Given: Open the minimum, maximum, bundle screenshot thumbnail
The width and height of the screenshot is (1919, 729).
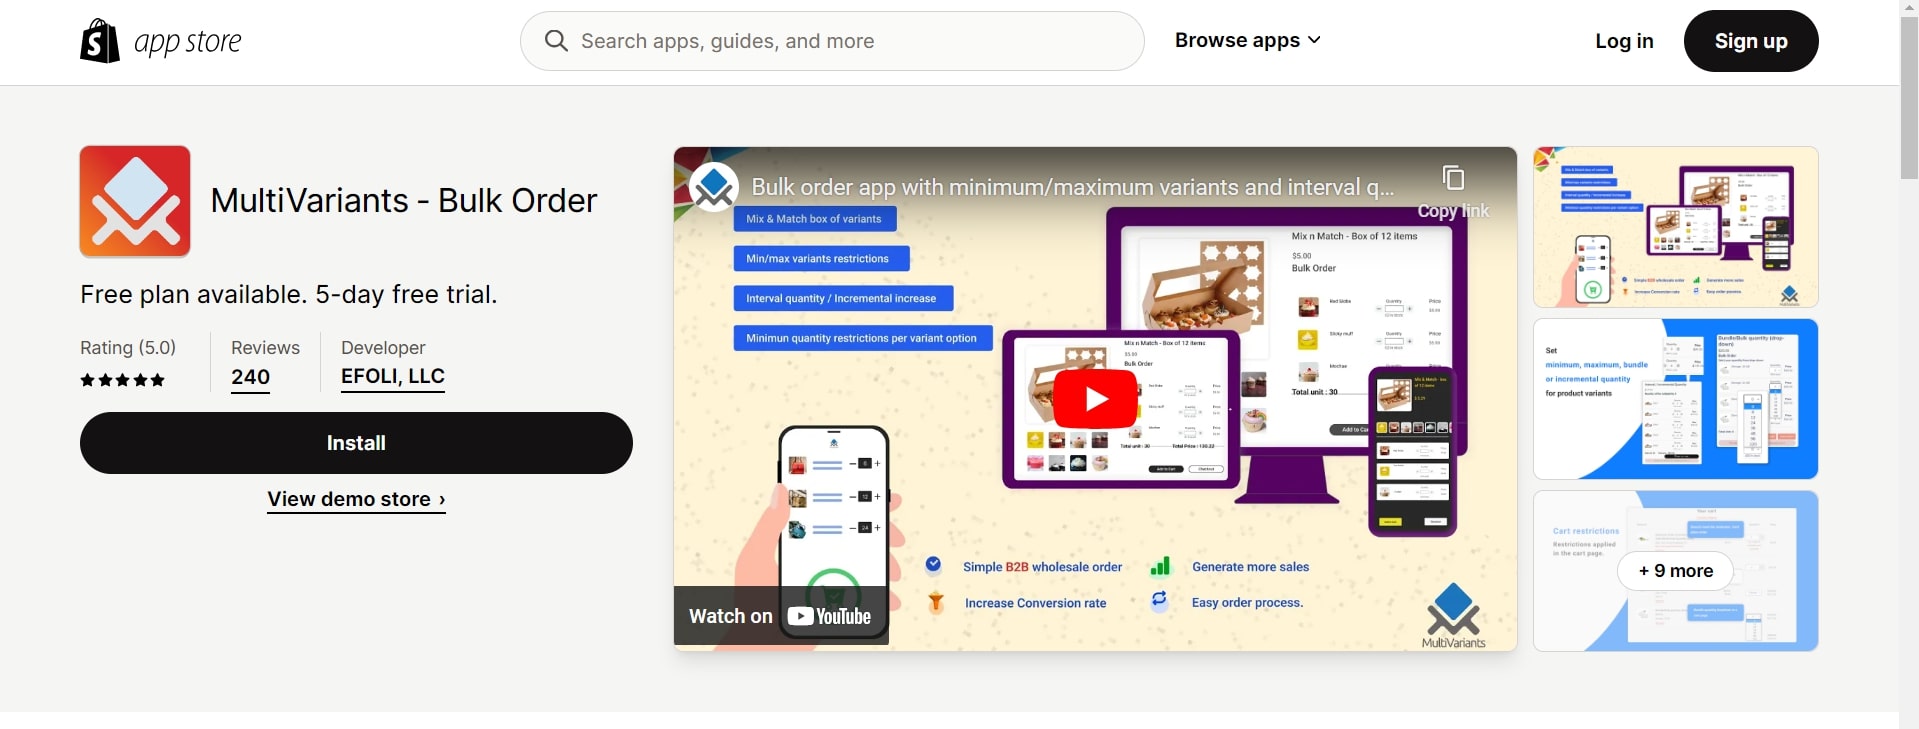Looking at the screenshot, I should (x=1676, y=399).
